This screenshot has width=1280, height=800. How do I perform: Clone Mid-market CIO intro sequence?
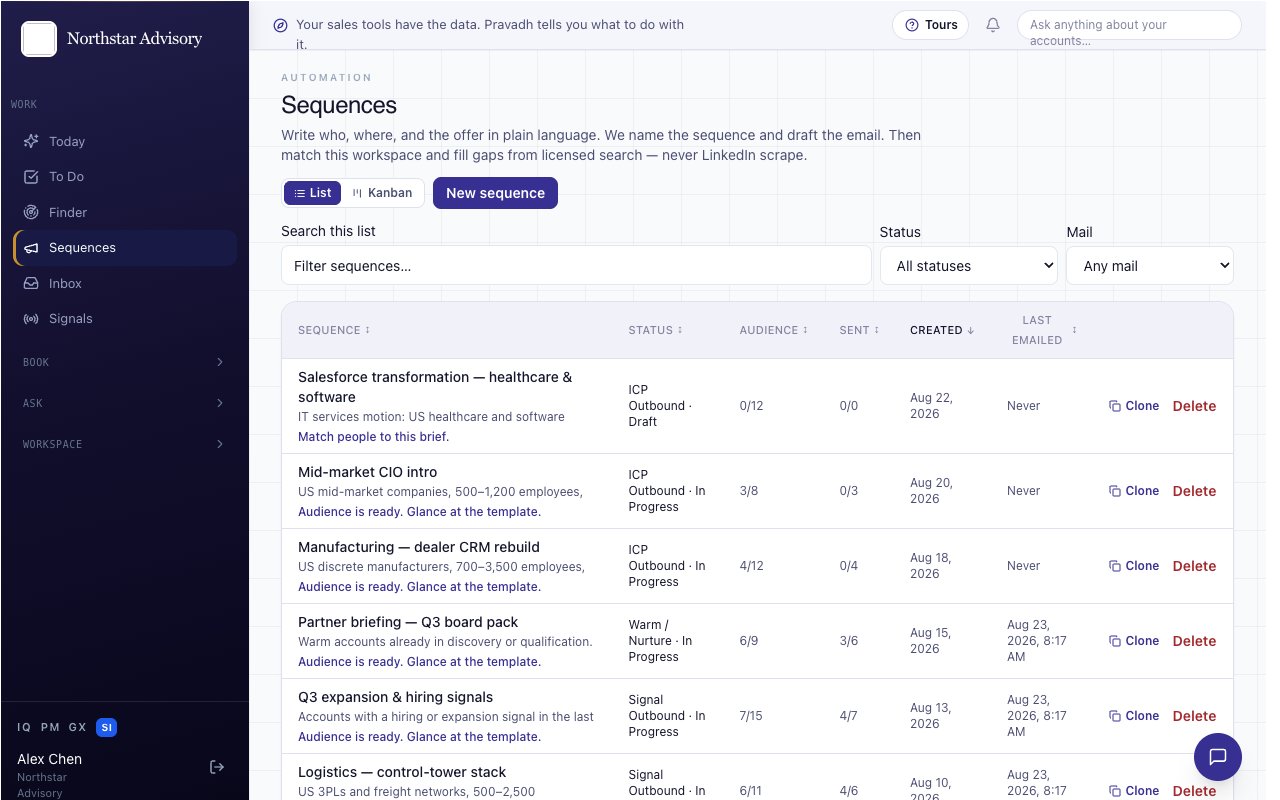[1134, 491]
